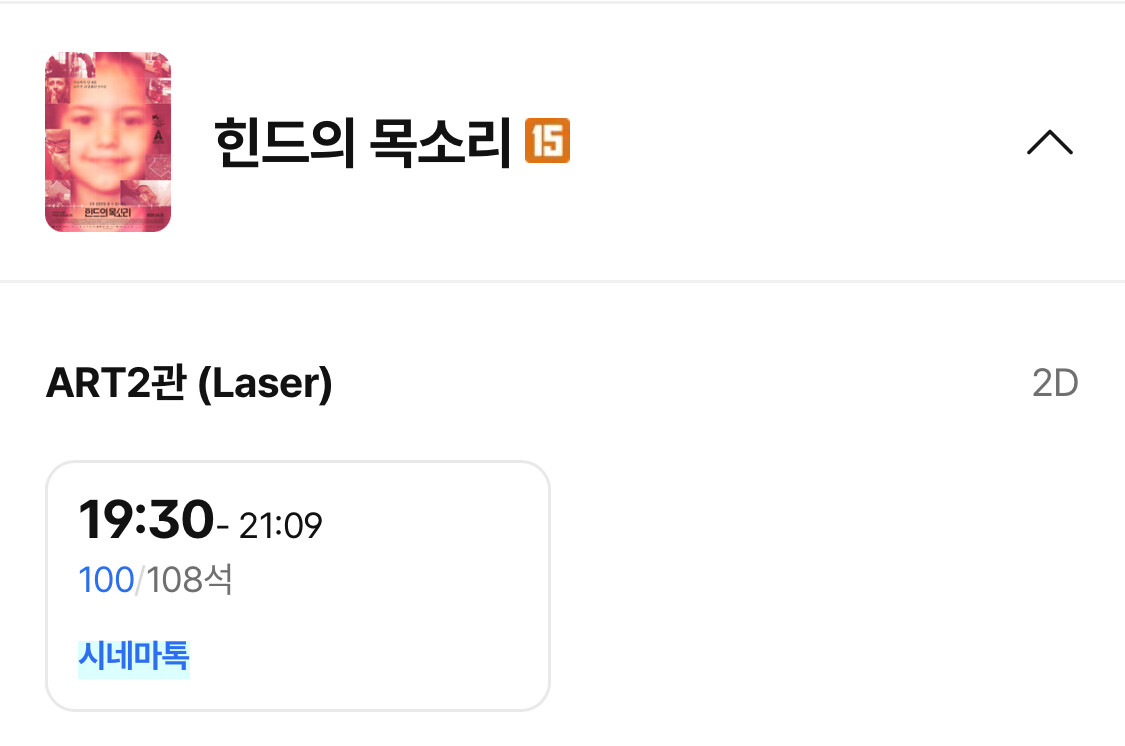Click the face on the movie poster

pos(100,130)
